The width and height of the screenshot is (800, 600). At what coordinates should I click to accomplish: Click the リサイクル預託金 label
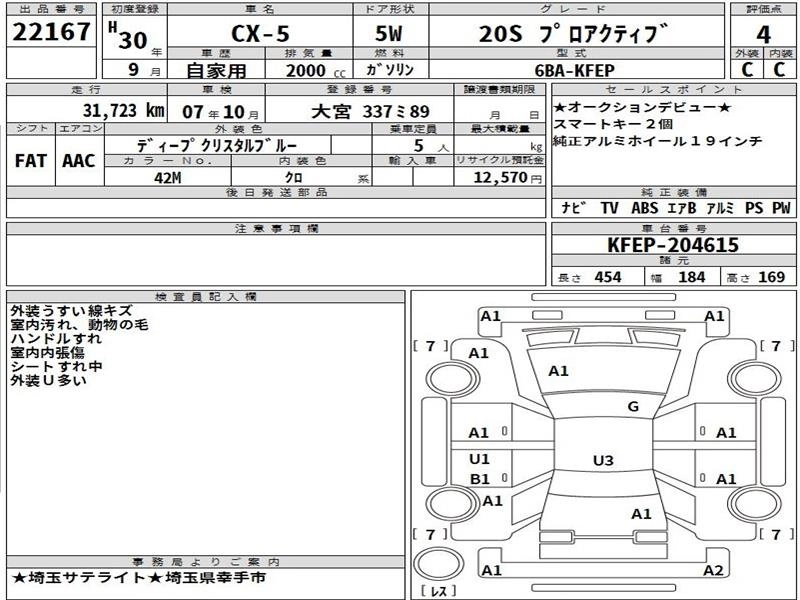499,160
